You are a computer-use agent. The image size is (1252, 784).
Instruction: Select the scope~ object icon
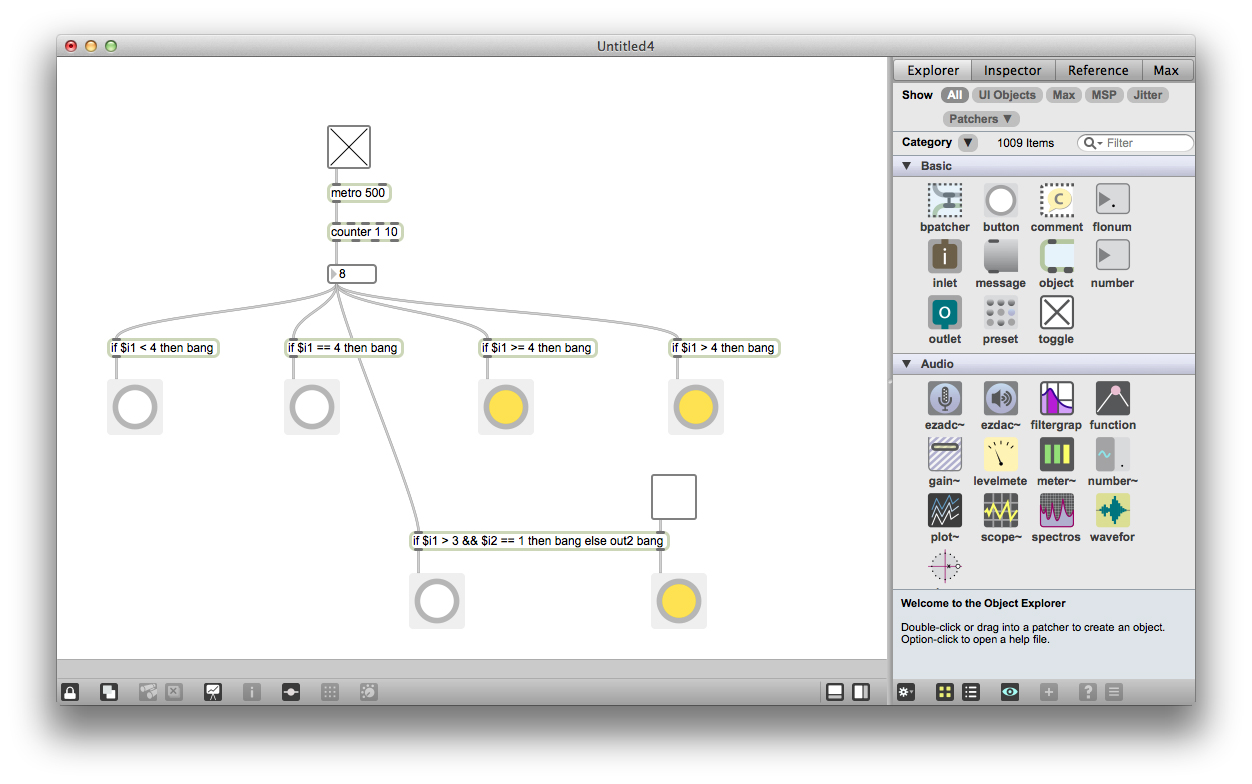pos(1001,510)
